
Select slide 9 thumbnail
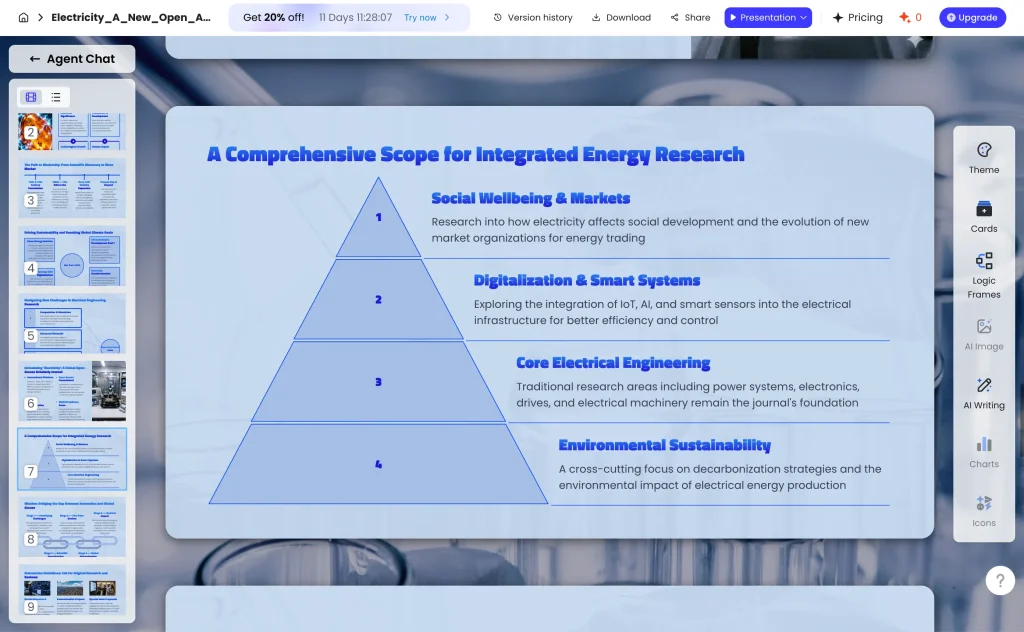click(72, 590)
